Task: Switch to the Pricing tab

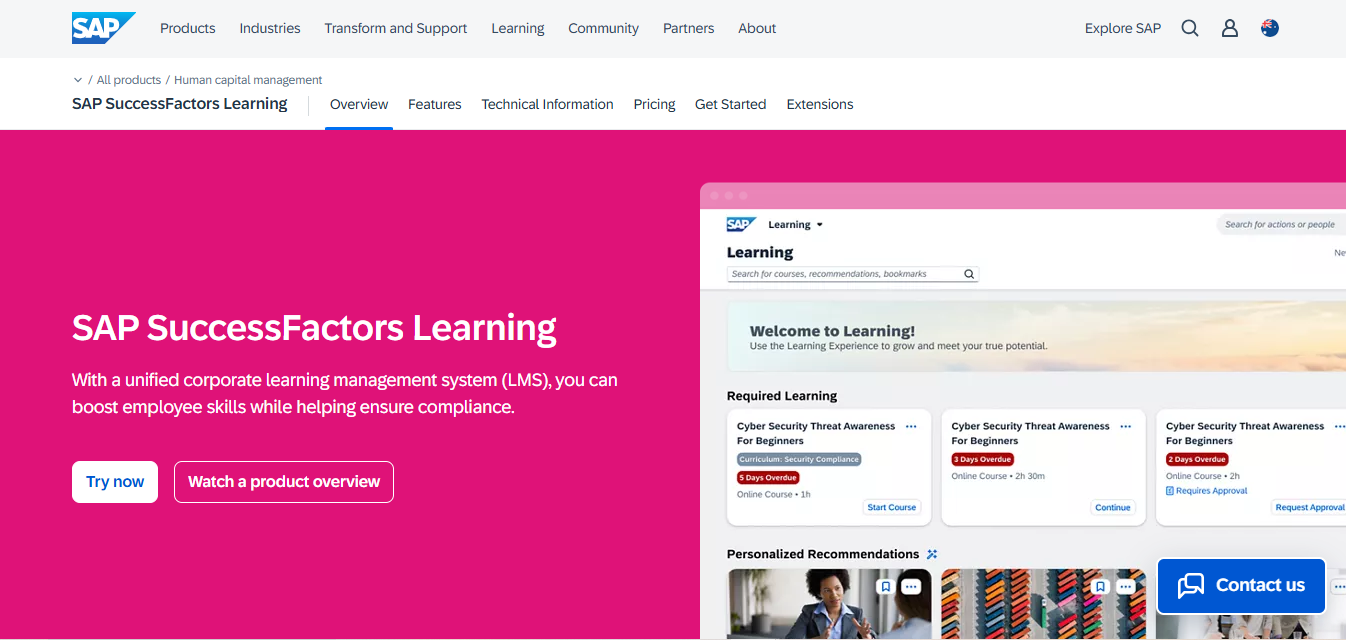Action: tap(654, 104)
